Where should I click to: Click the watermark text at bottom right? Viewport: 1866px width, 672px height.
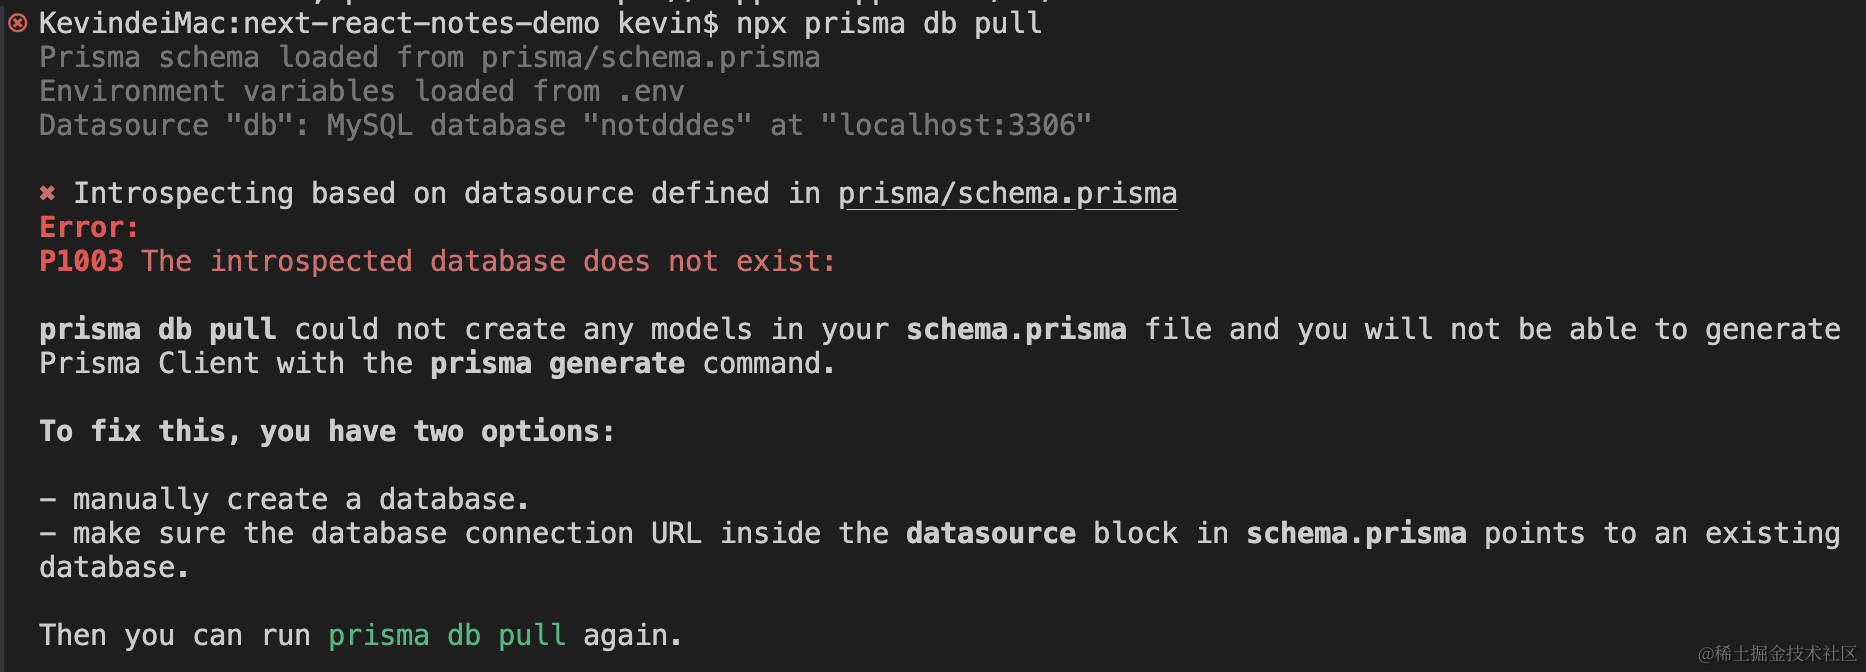pyautogui.click(x=1777, y=653)
